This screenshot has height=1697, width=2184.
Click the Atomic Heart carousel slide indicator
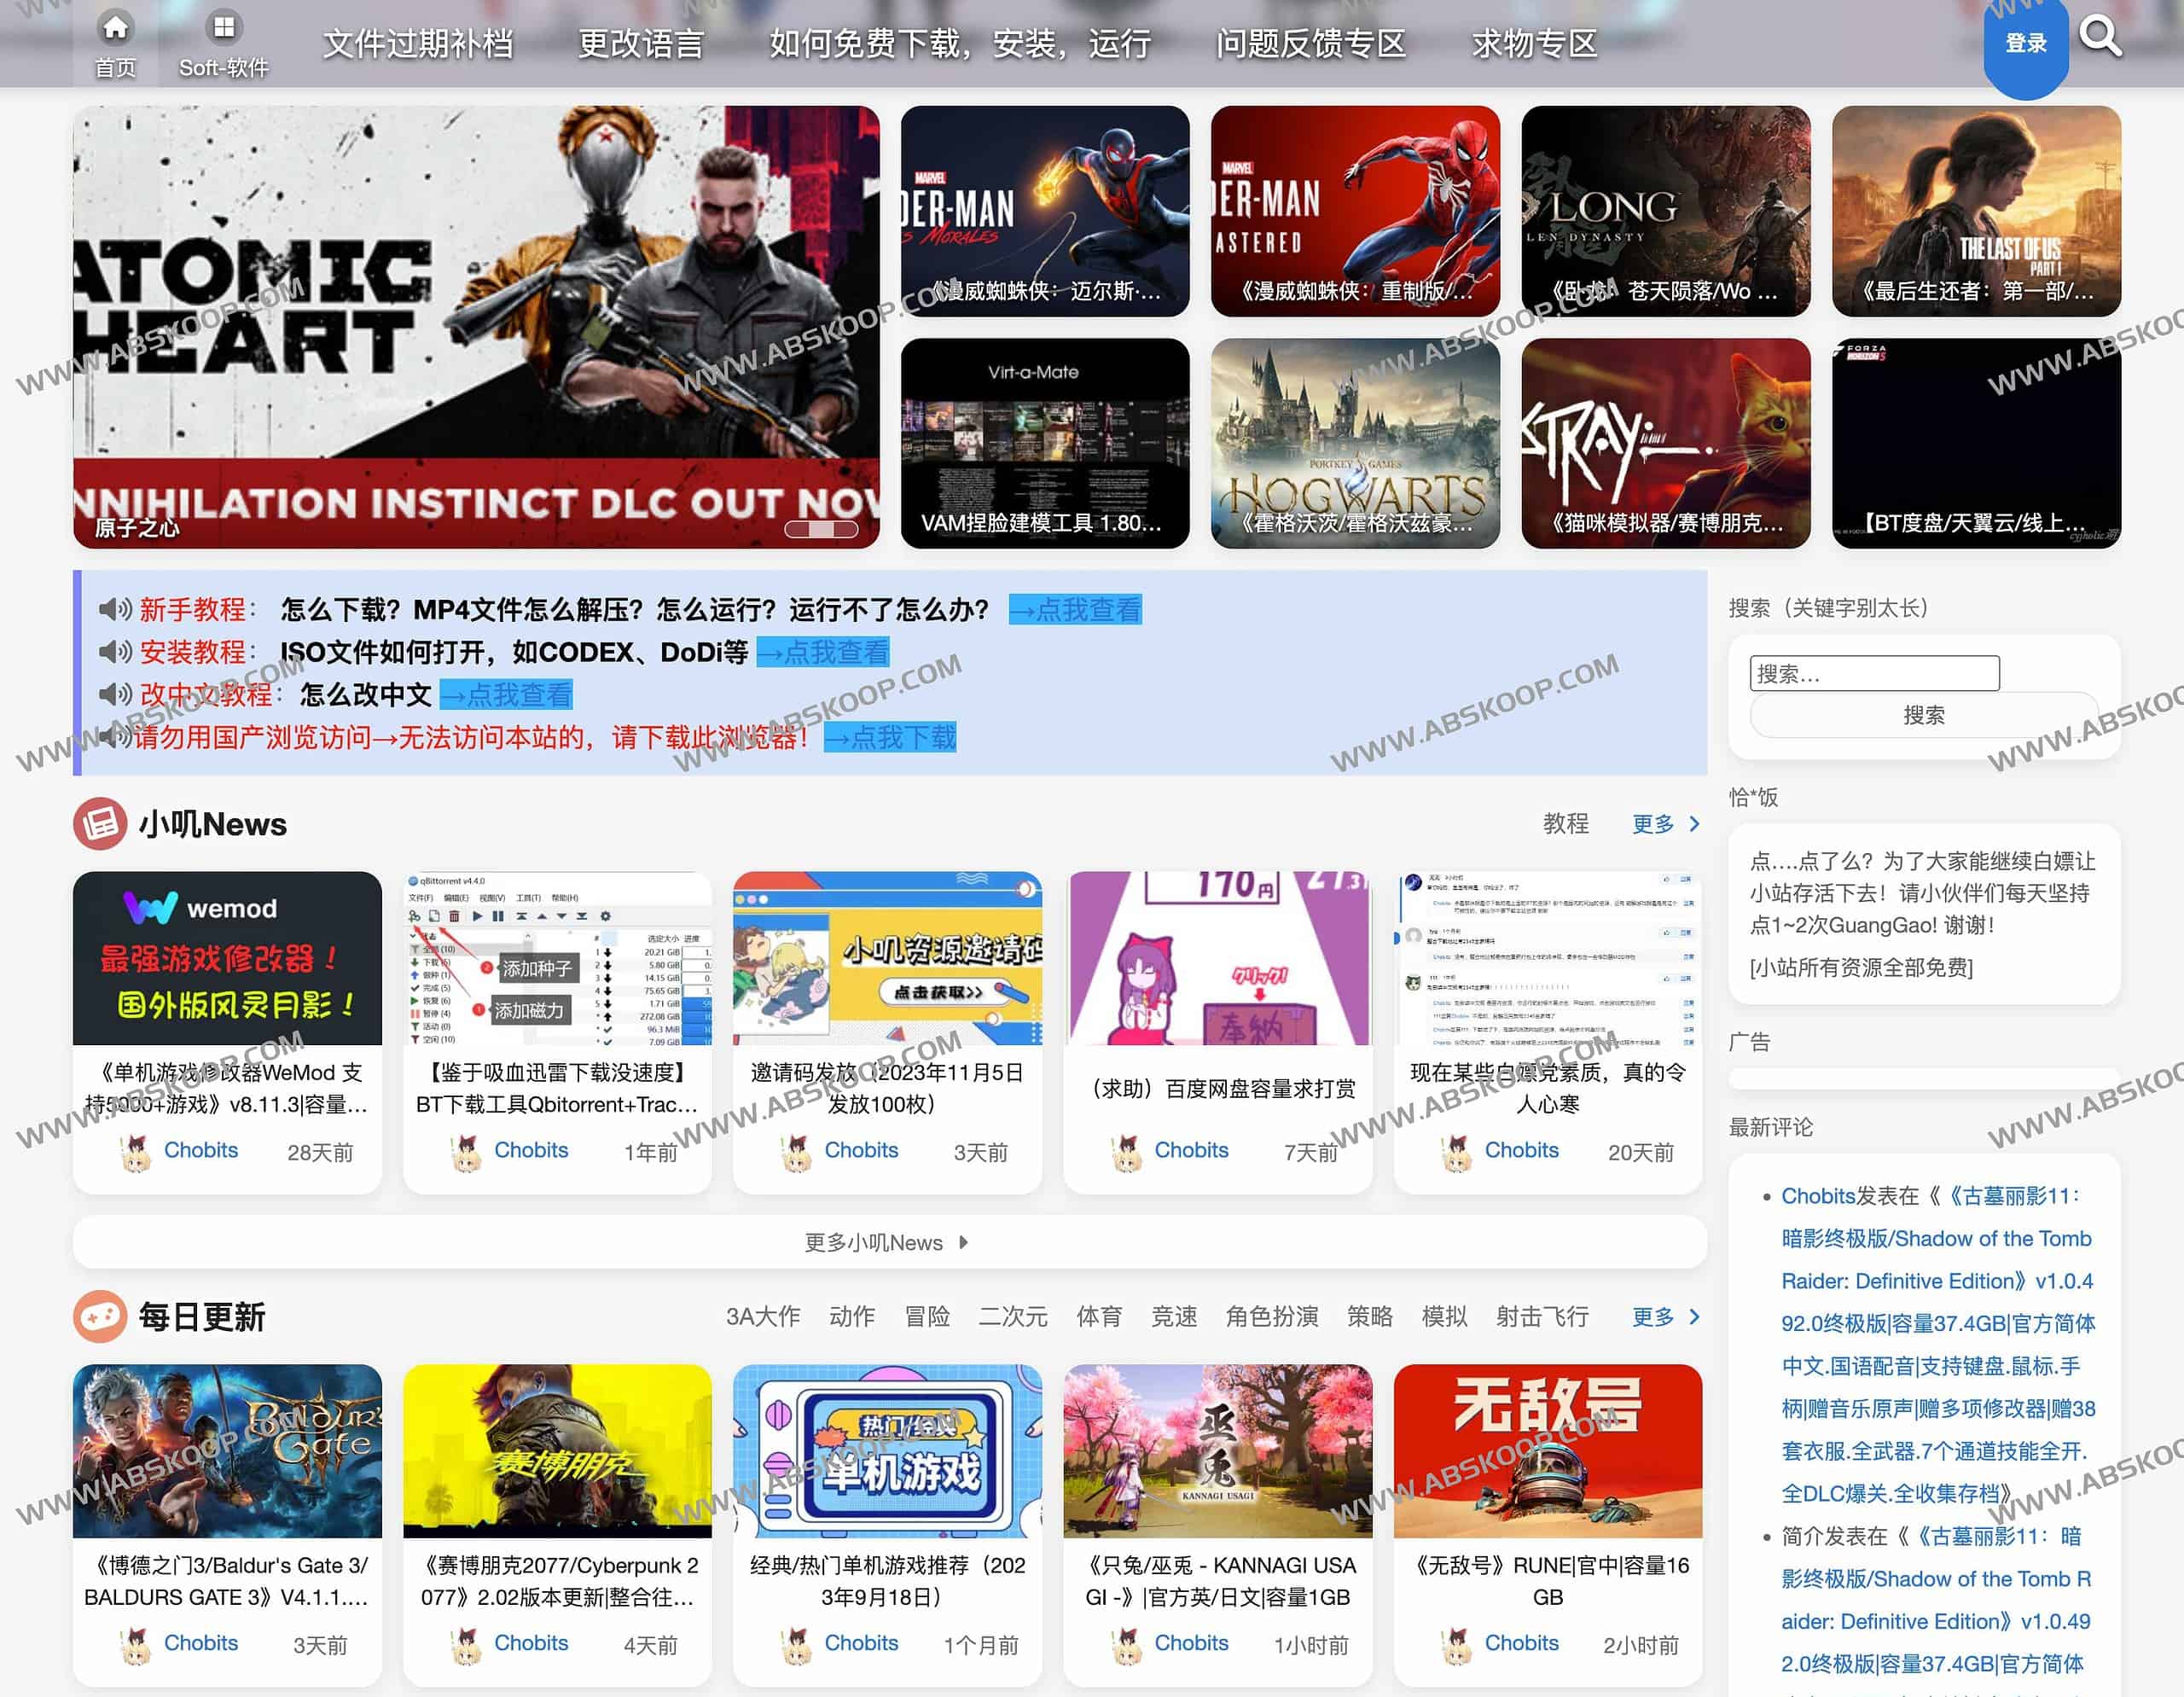point(821,529)
